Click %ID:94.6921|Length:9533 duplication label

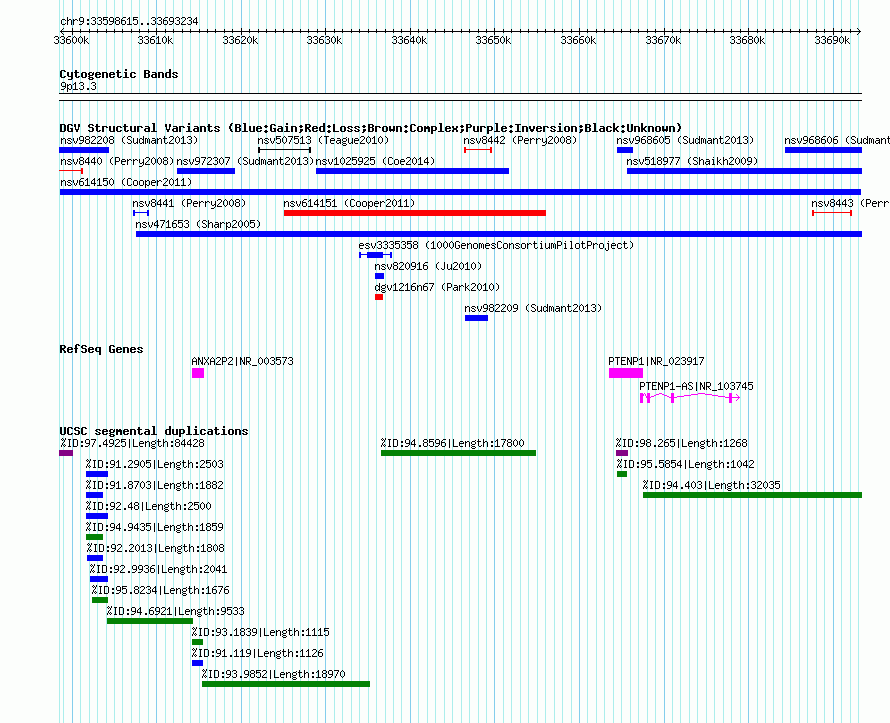[175, 611]
